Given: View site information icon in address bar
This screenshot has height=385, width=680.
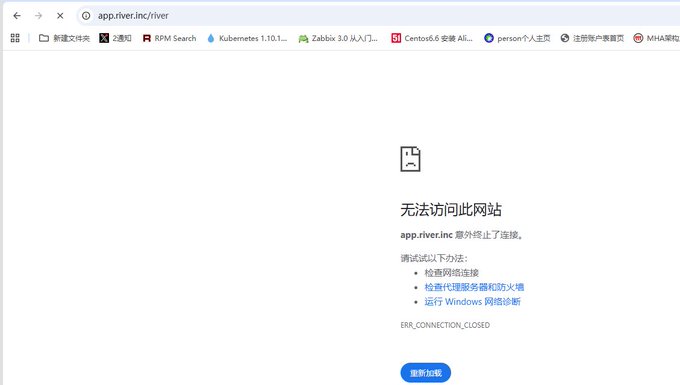Looking at the screenshot, I should point(86,16).
